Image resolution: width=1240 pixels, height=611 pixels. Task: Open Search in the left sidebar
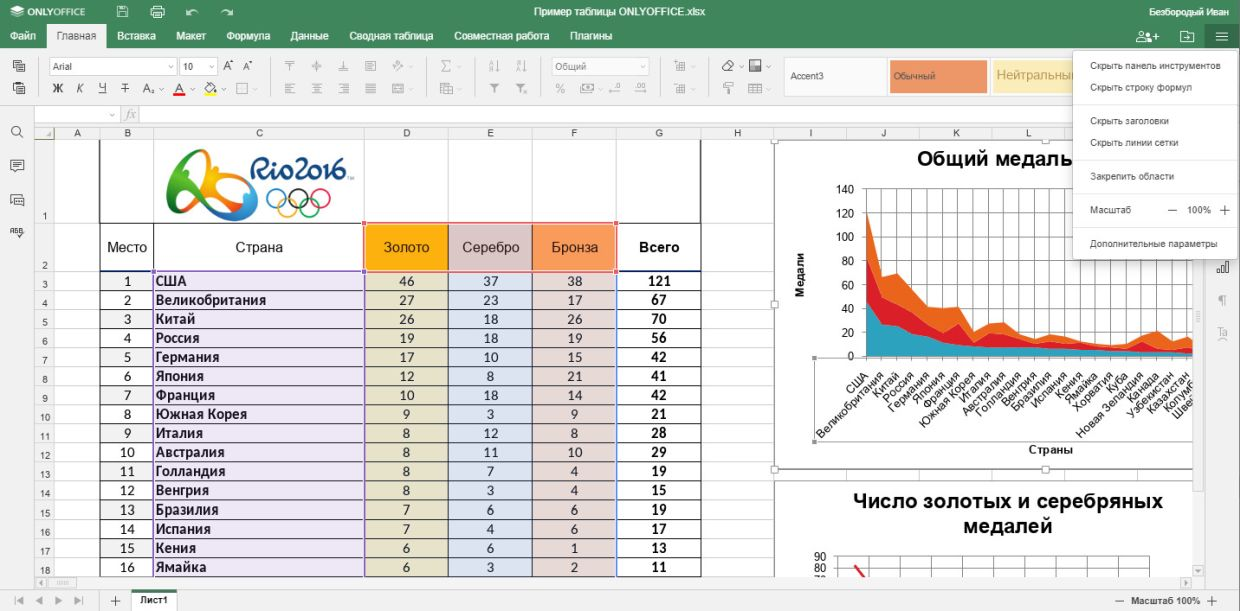click(x=17, y=132)
